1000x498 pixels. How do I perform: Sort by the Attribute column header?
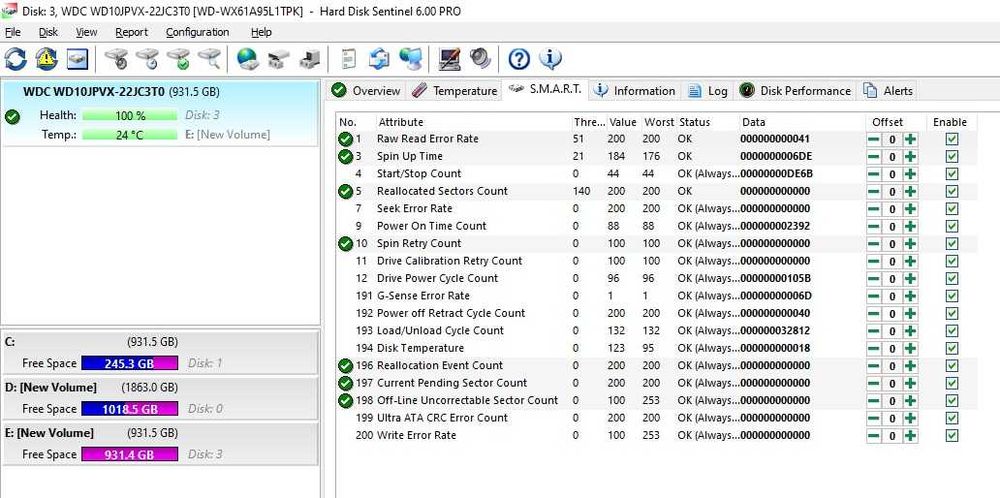coord(474,122)
